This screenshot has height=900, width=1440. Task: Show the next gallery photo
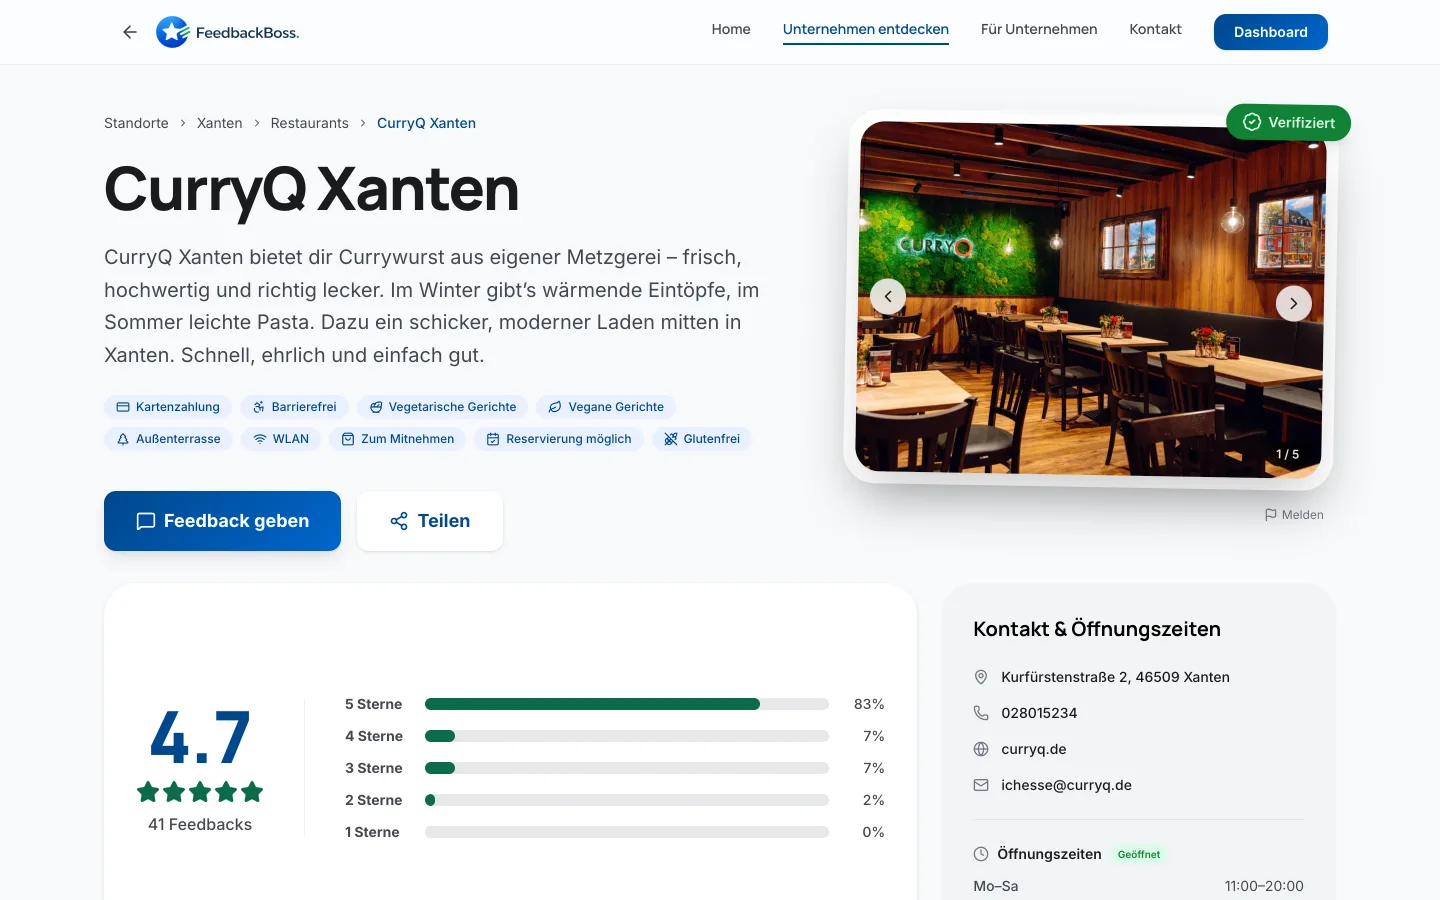(1294, 303)
